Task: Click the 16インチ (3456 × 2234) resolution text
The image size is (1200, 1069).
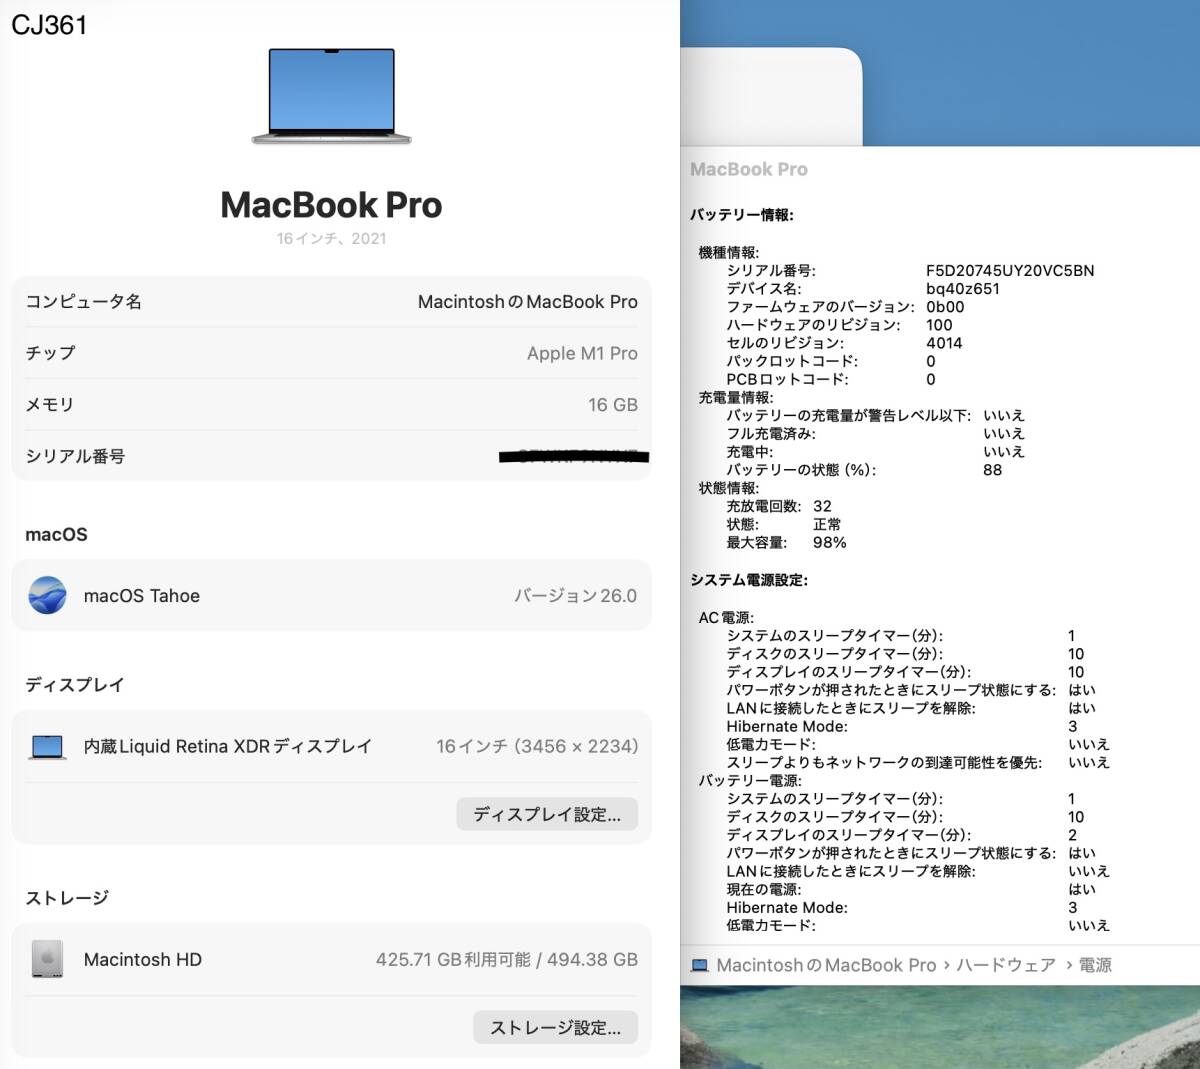Action: 537,747
